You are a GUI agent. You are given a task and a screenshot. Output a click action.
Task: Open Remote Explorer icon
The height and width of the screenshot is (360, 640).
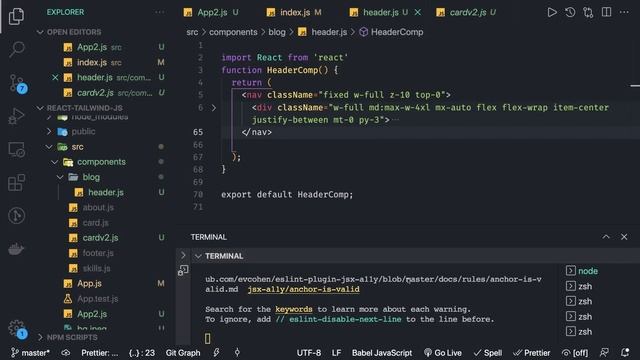click(16, 149)
